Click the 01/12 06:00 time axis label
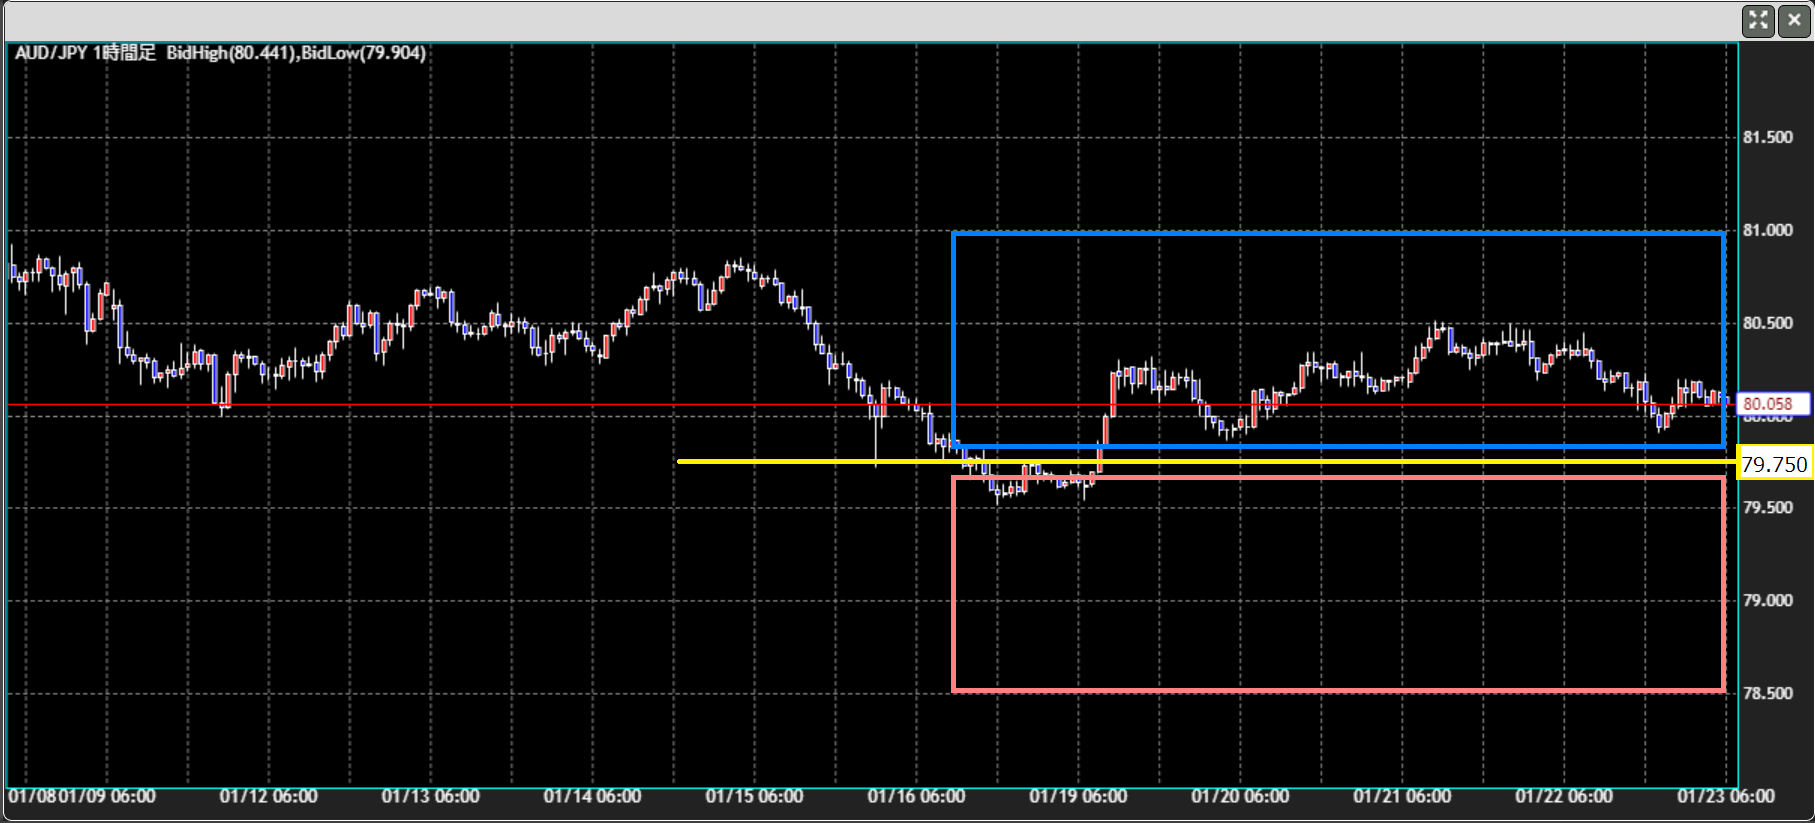Viewport: 1815px width, 823px height. tap(269, 796)
